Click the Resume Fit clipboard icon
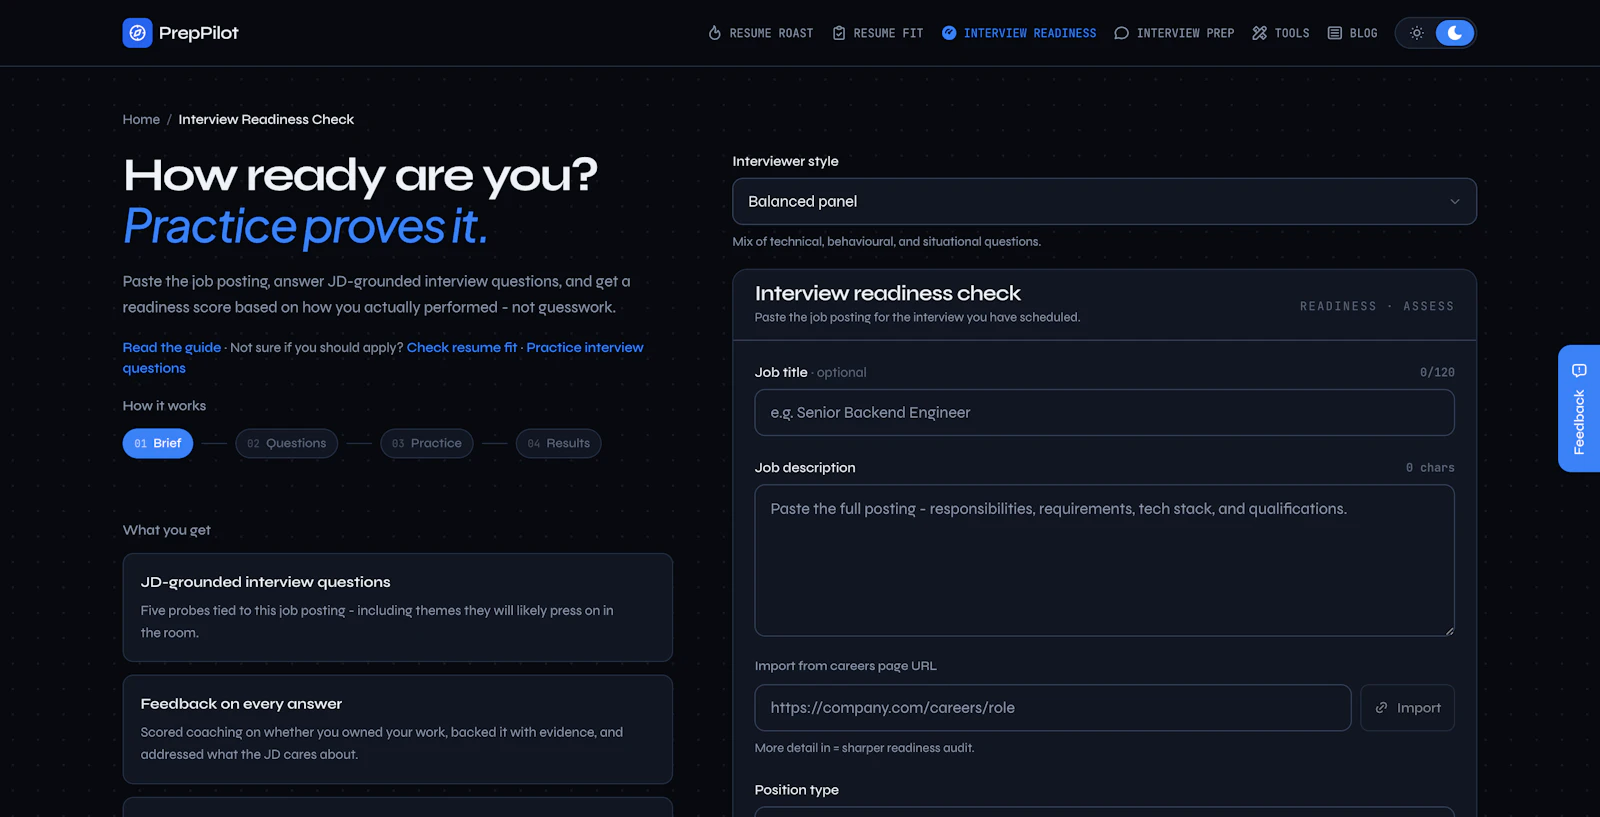The width and height of the screenshot is (1600, 817). pos(839,33)
